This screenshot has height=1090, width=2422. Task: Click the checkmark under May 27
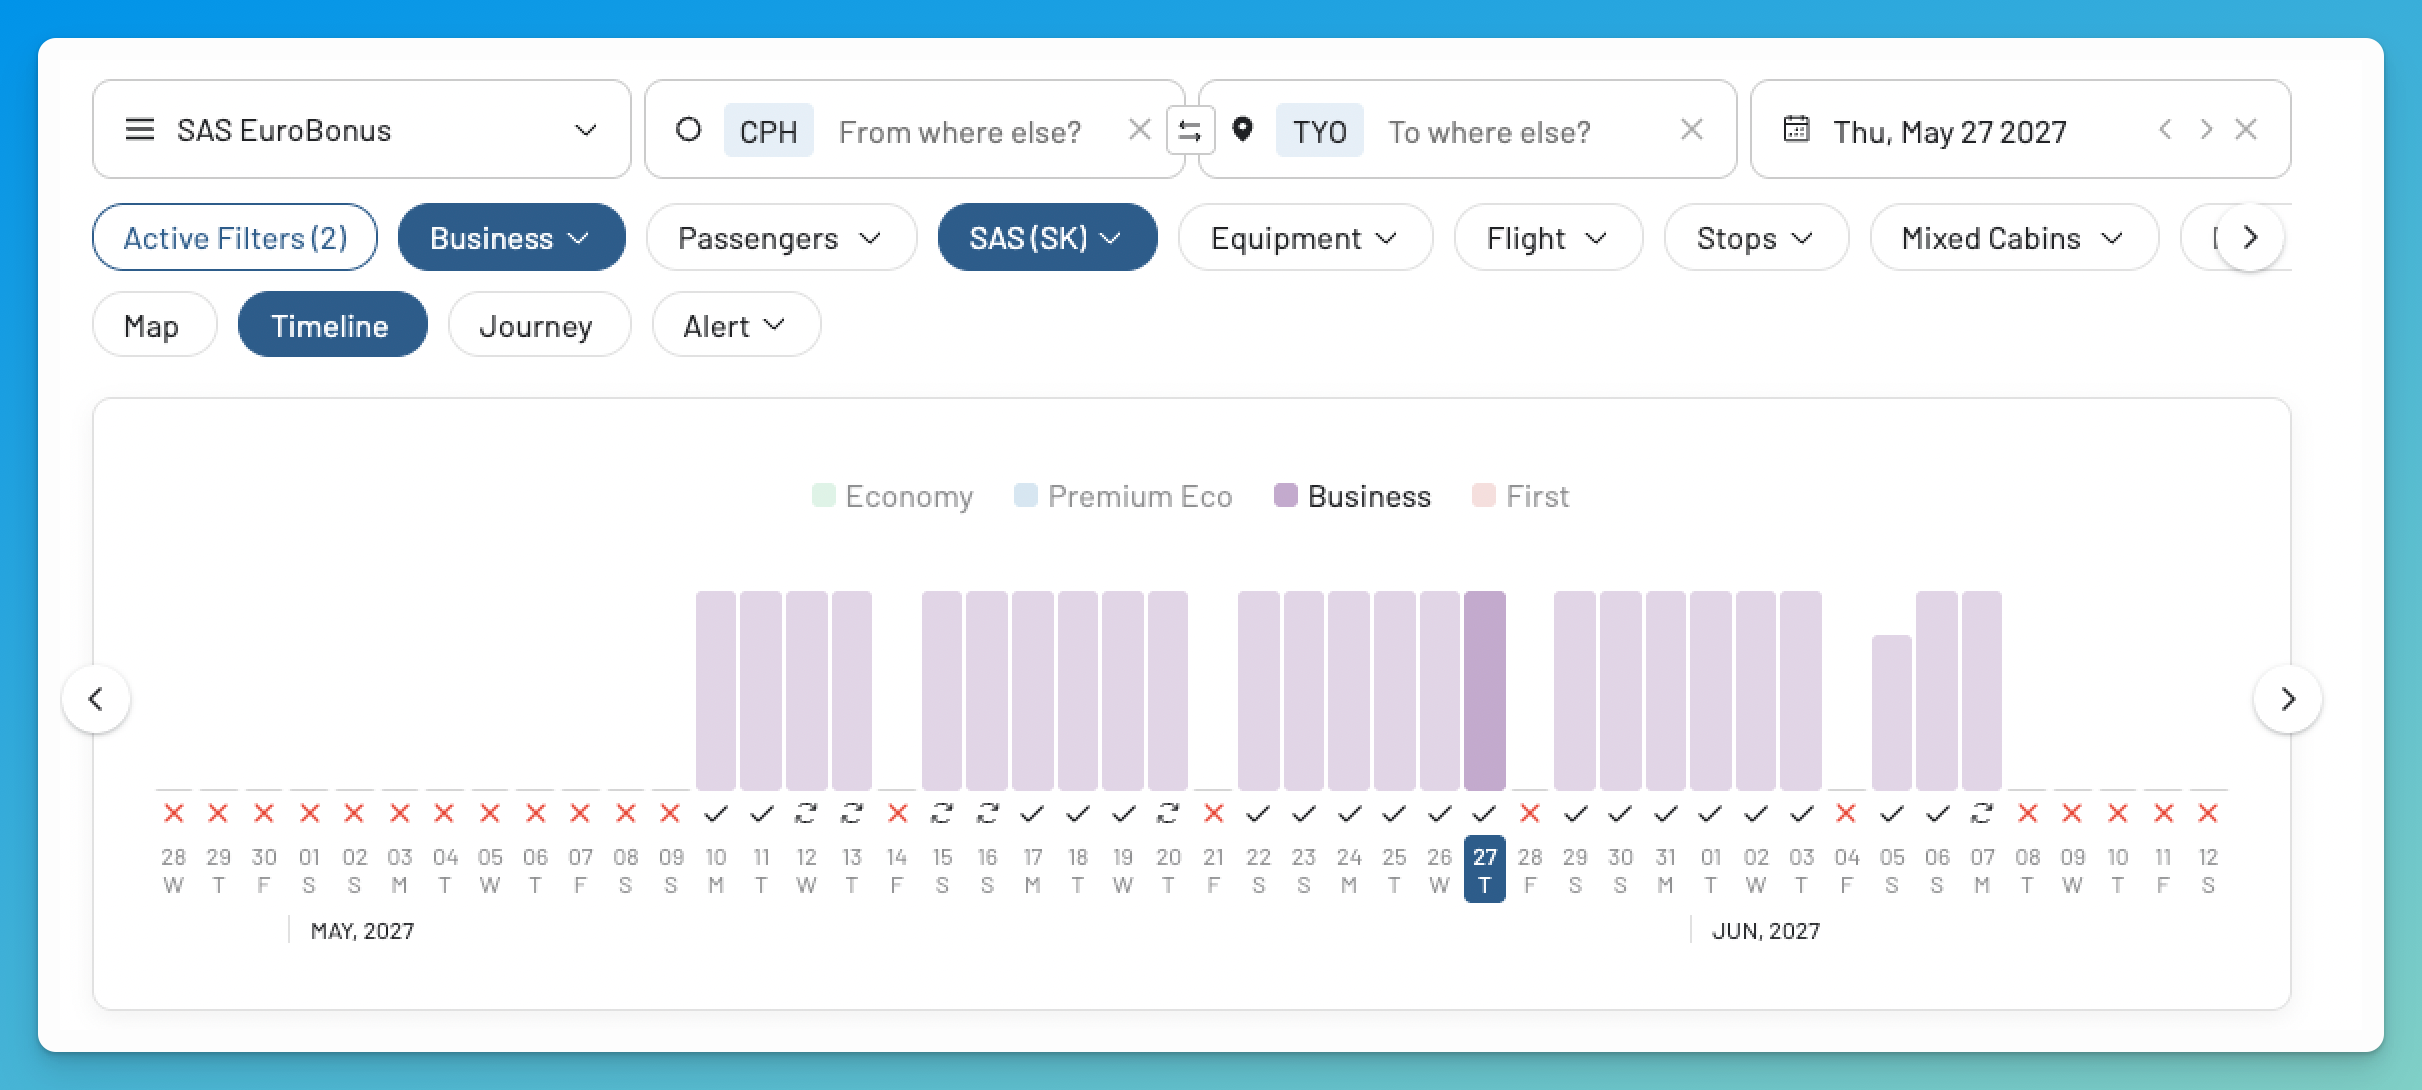pos(1485,814)
